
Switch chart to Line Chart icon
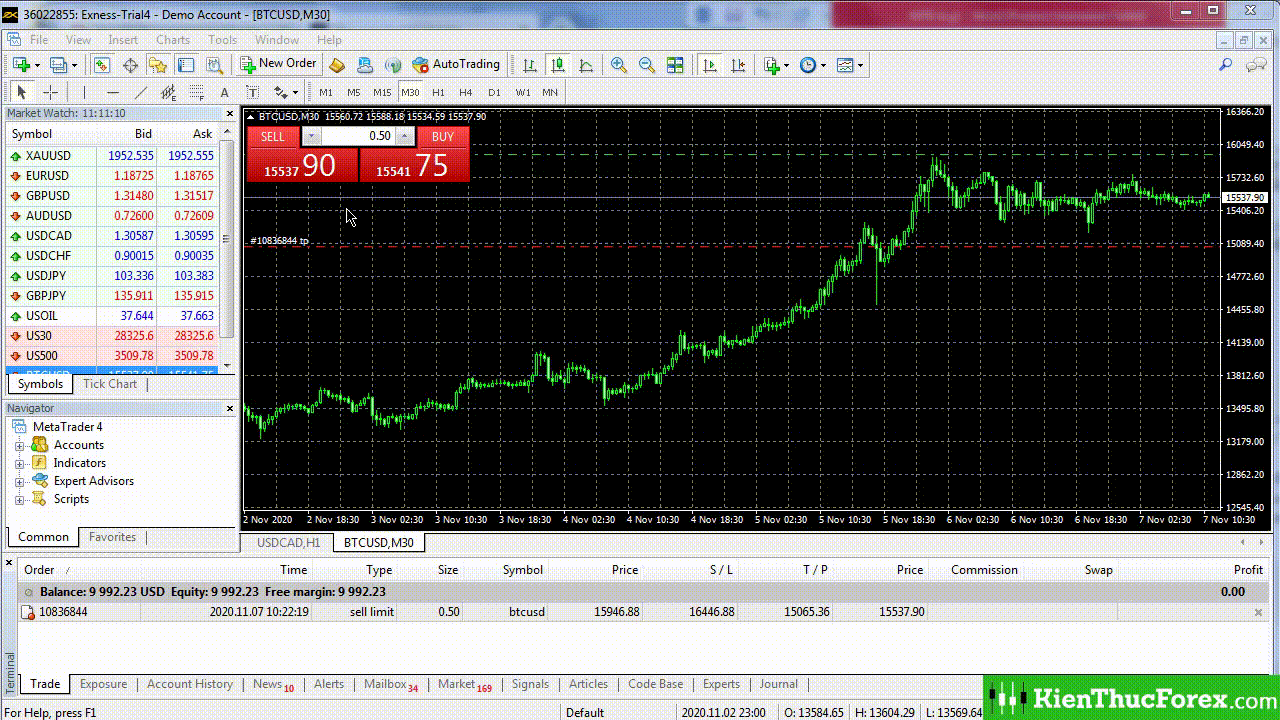[x=586, y=65]
